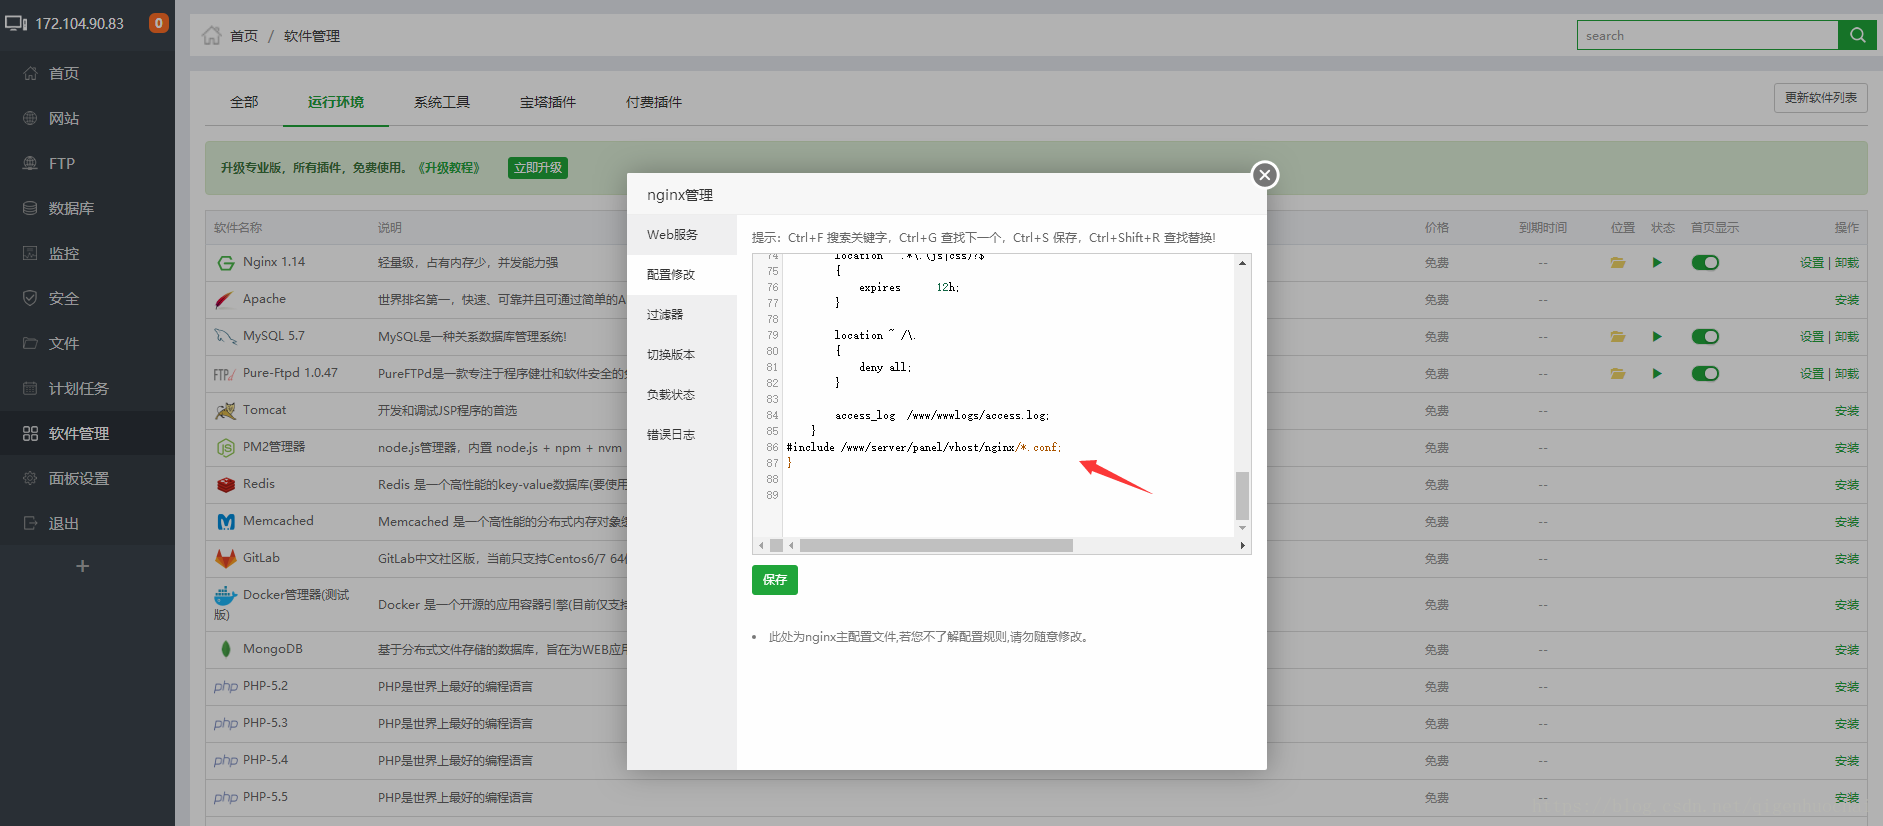The width and height of the screenshot is (1883, 826).
Task: Switch to the 全部 tab
Action: [244, 102]
